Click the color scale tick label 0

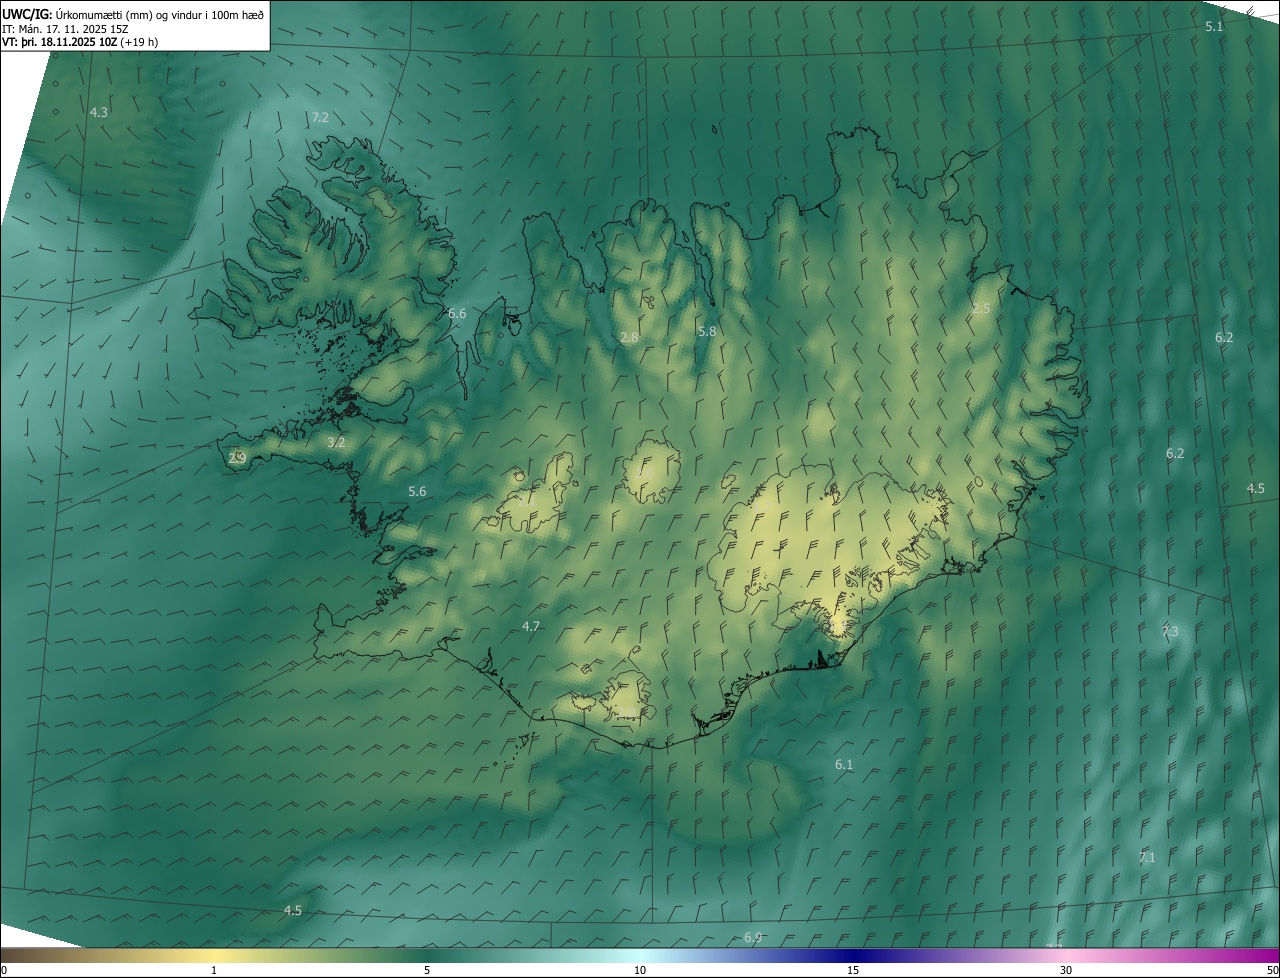pos(4,971)
